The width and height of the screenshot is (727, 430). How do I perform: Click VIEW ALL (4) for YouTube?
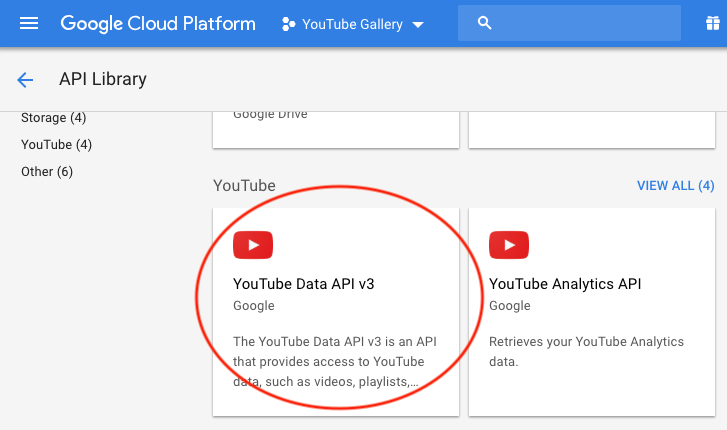click(x=675, y=186)
